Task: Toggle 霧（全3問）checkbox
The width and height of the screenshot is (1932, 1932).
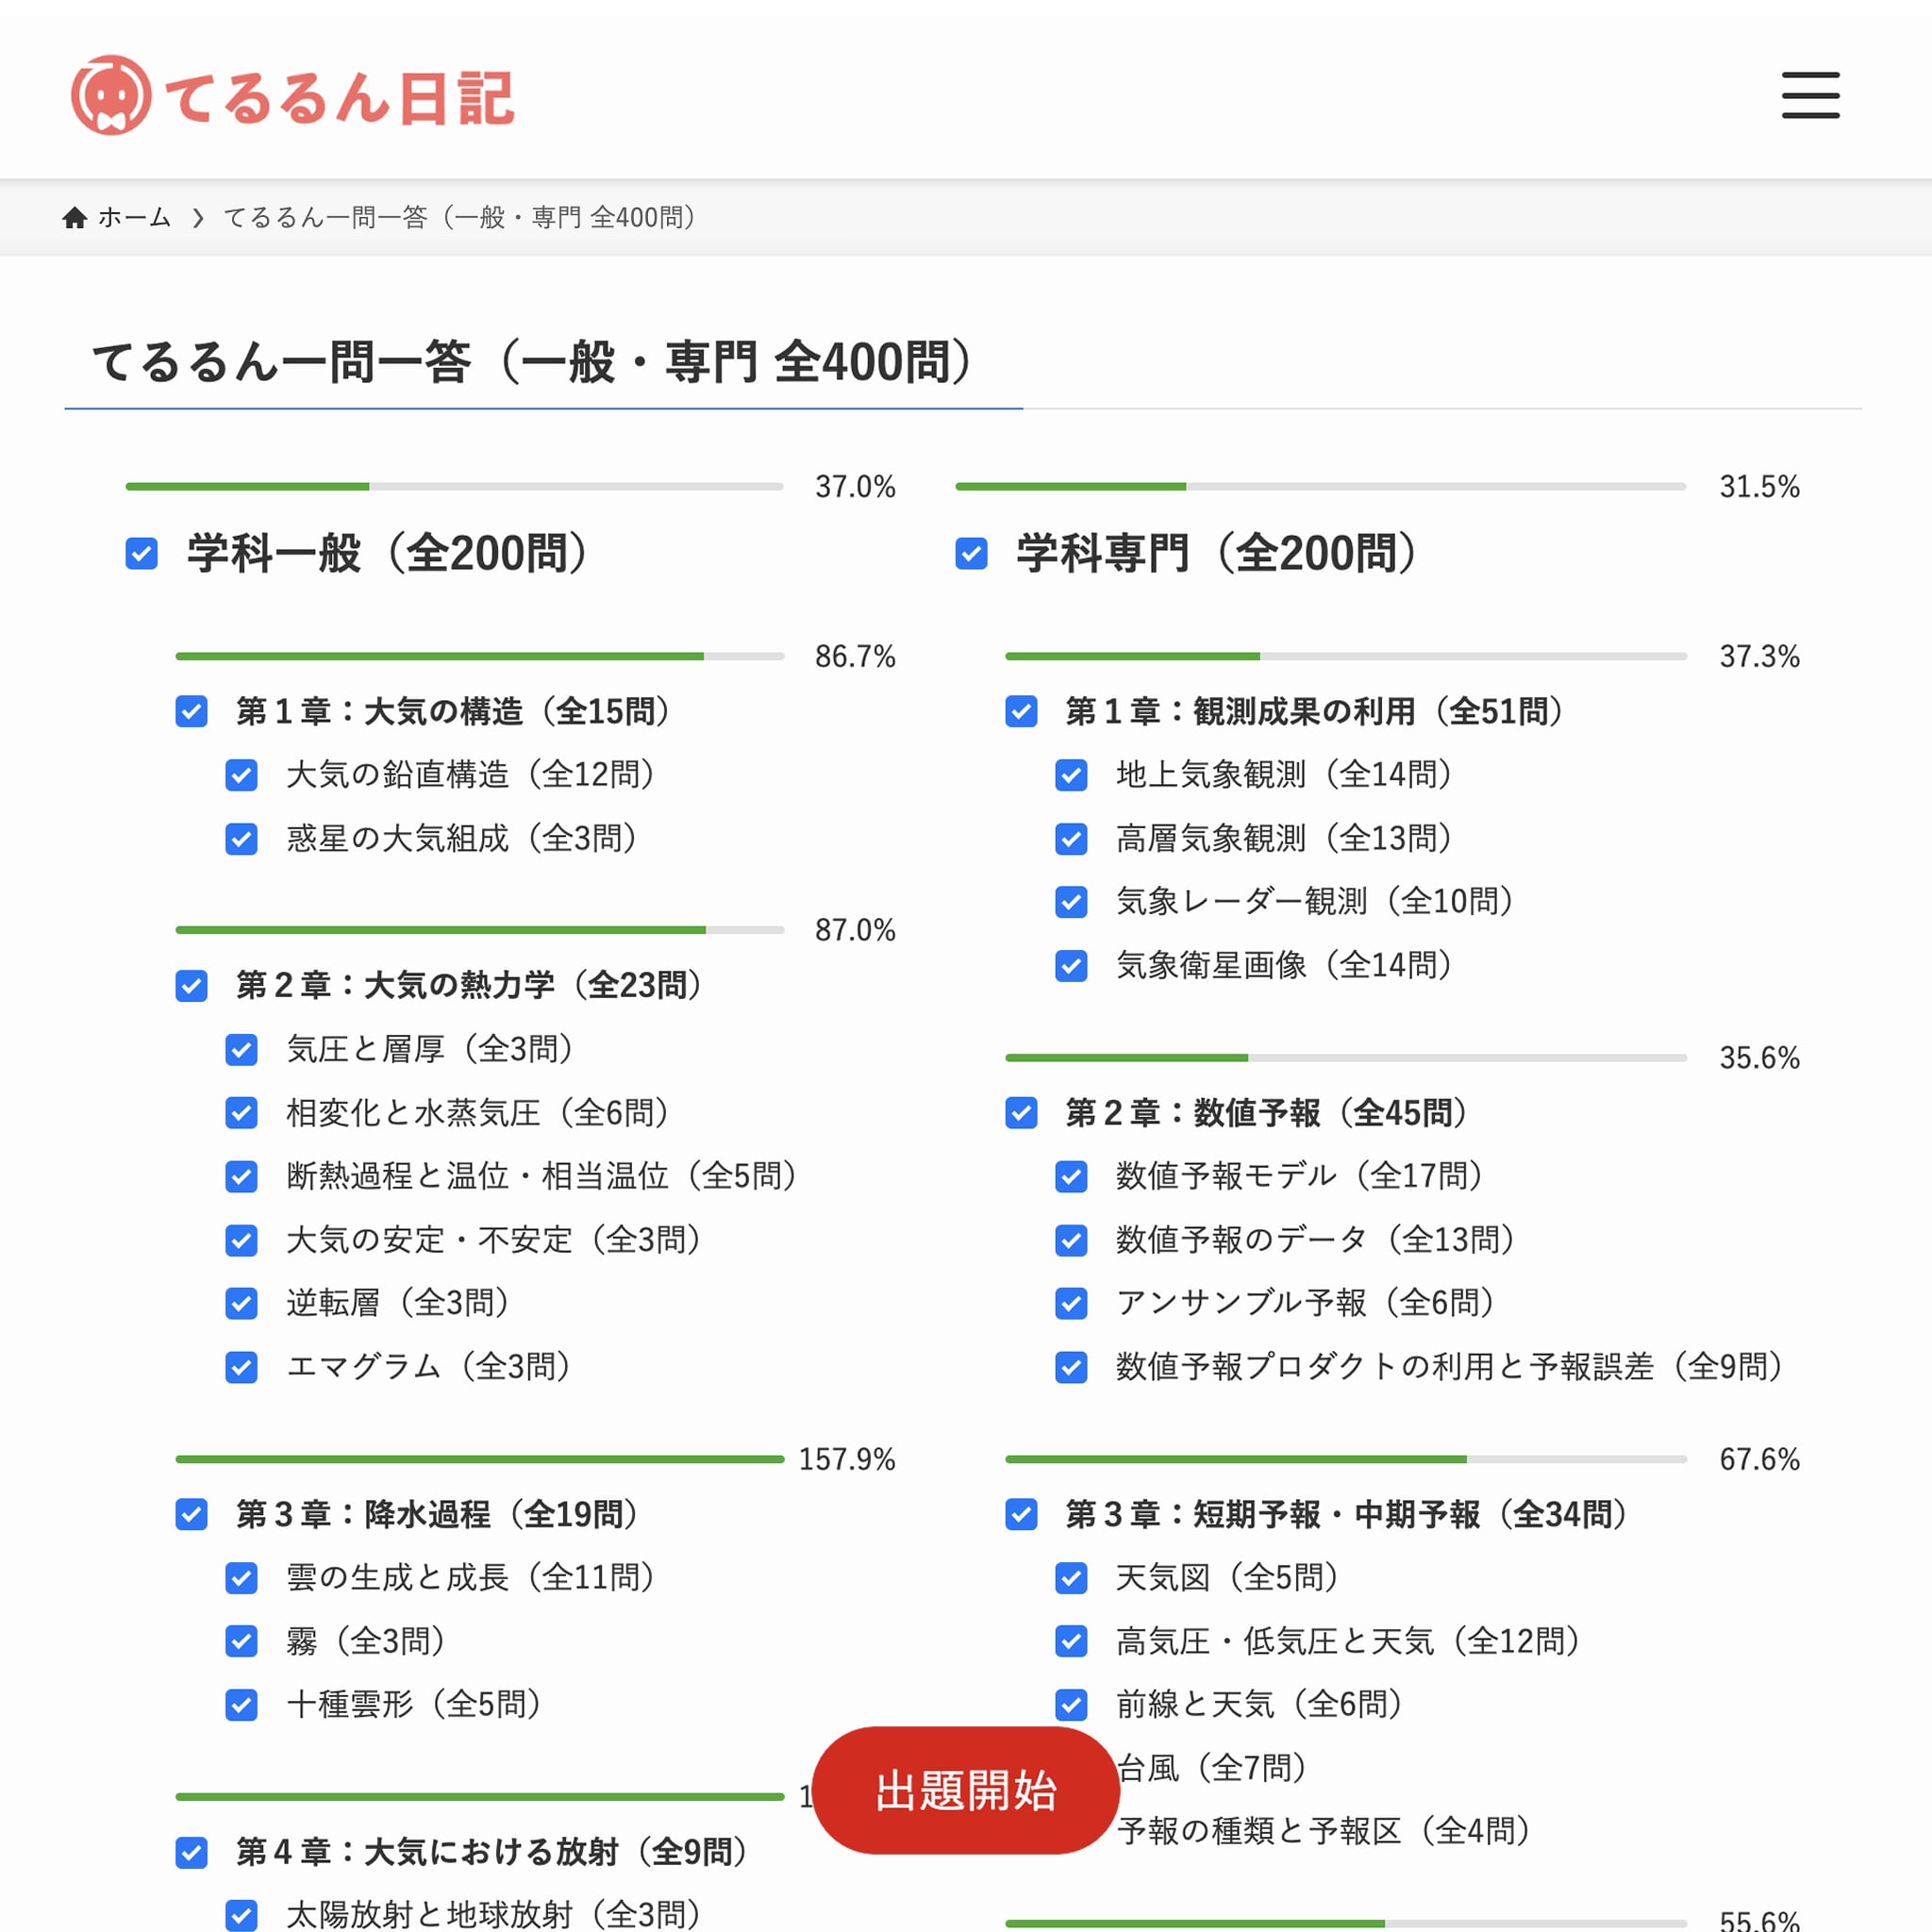Action: [241, 1641]
